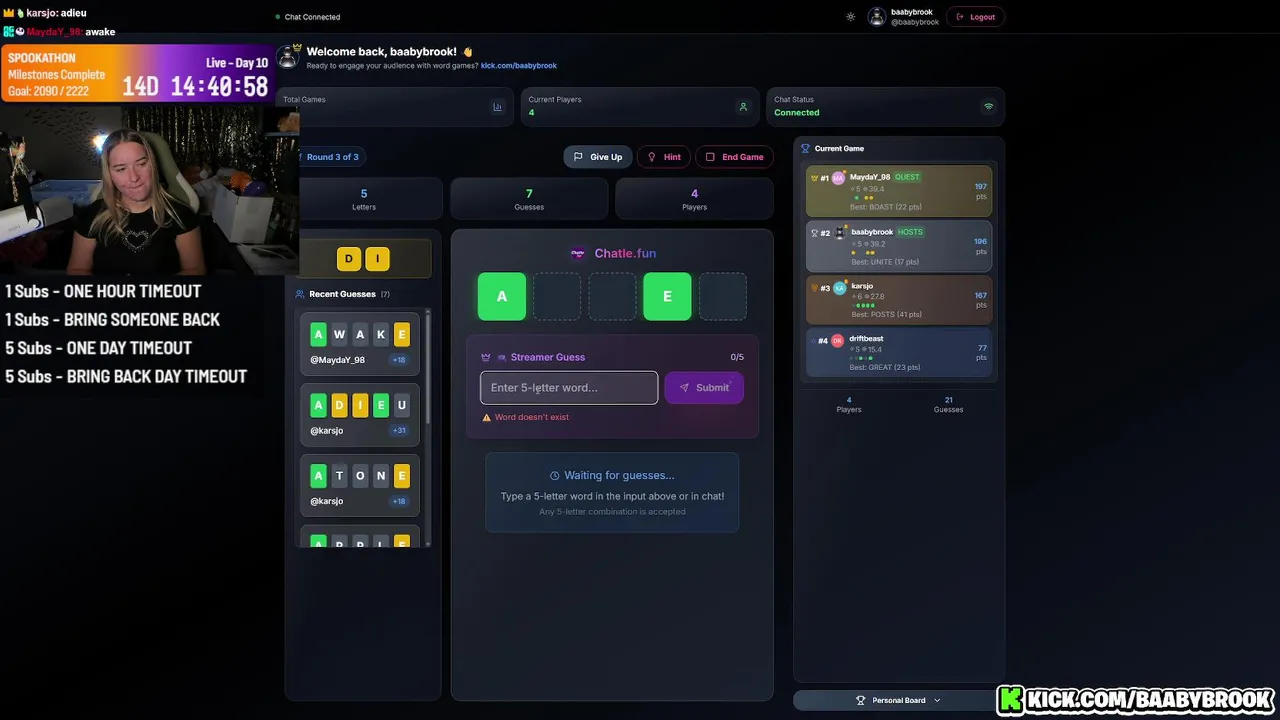This screenshot has width=1280, height=720.
Task: Select baabybrook leaderboard row
Action: 899,246
